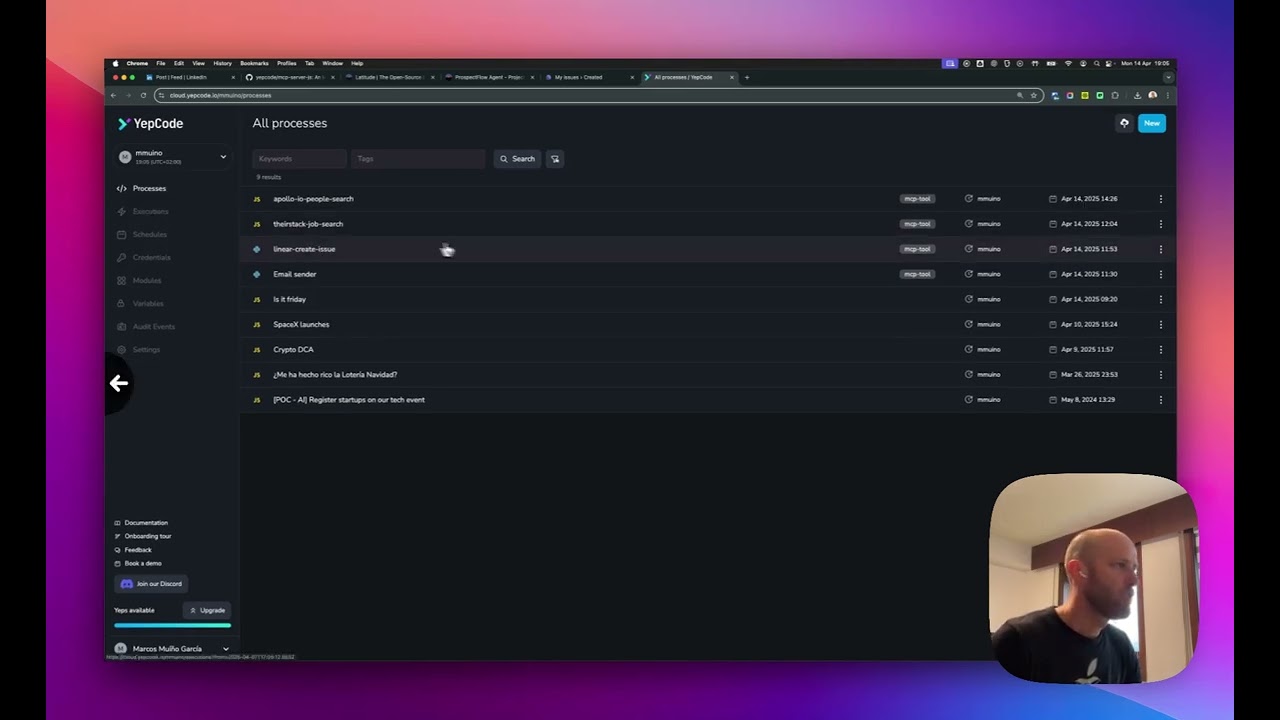Screen dimensions: 1280x720
Task: Click the menu bar date and time
Action: click(1145, 63)
